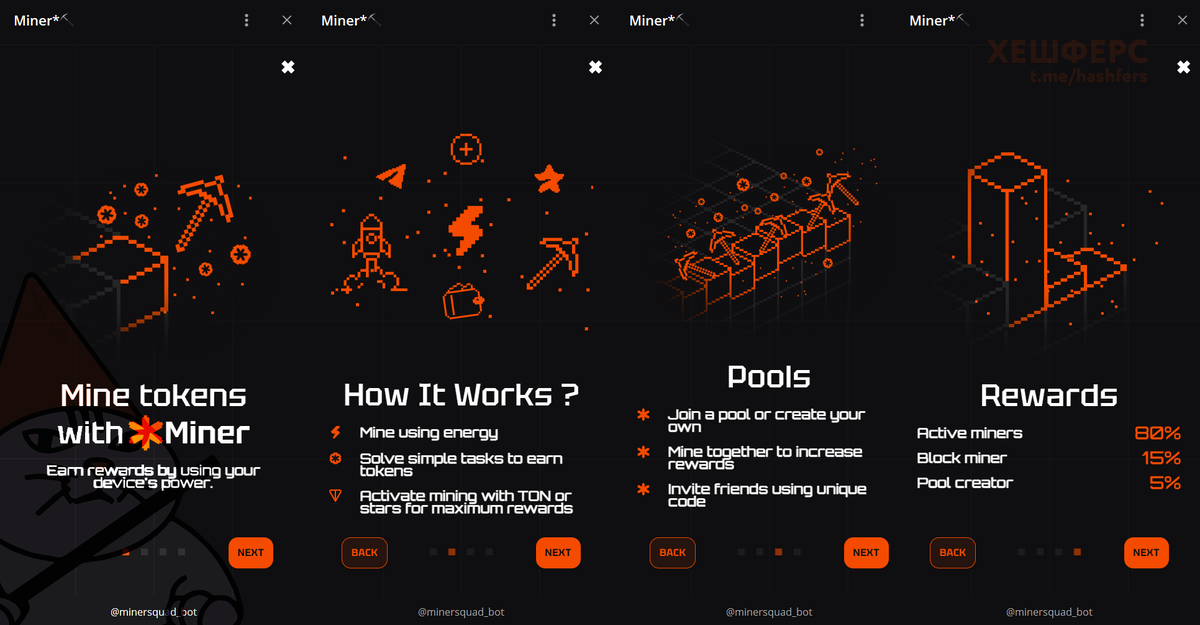Click NEXT on the Rewards screen

[1146, 552]
